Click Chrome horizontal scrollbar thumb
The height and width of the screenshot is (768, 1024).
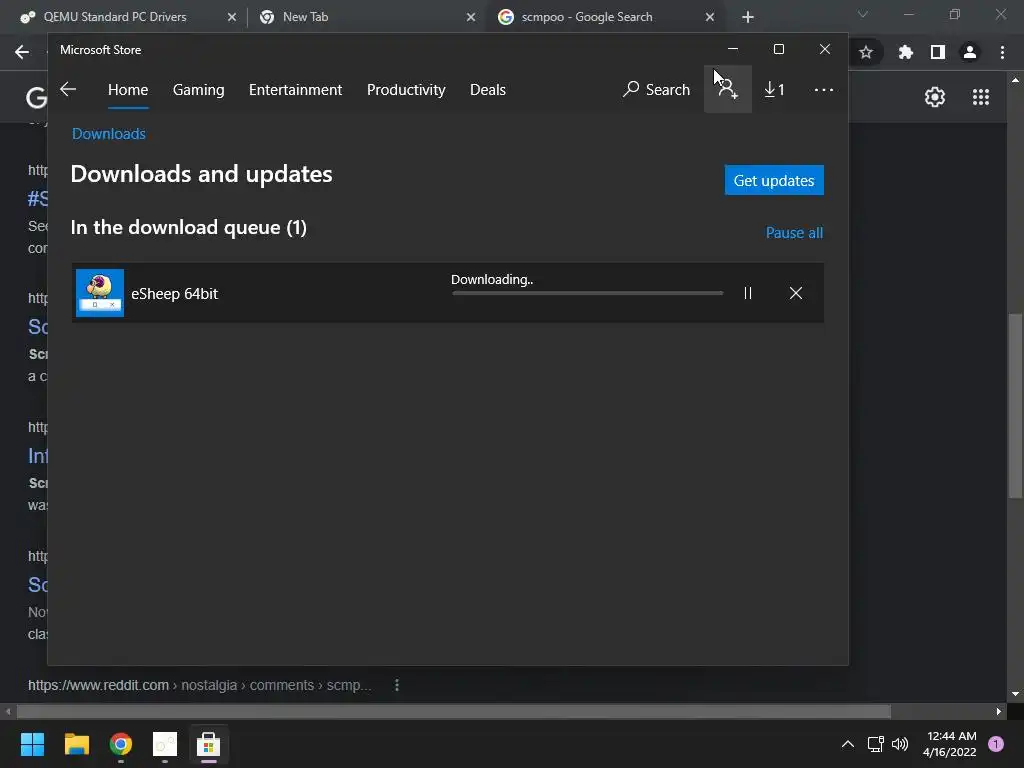[454, 711]
